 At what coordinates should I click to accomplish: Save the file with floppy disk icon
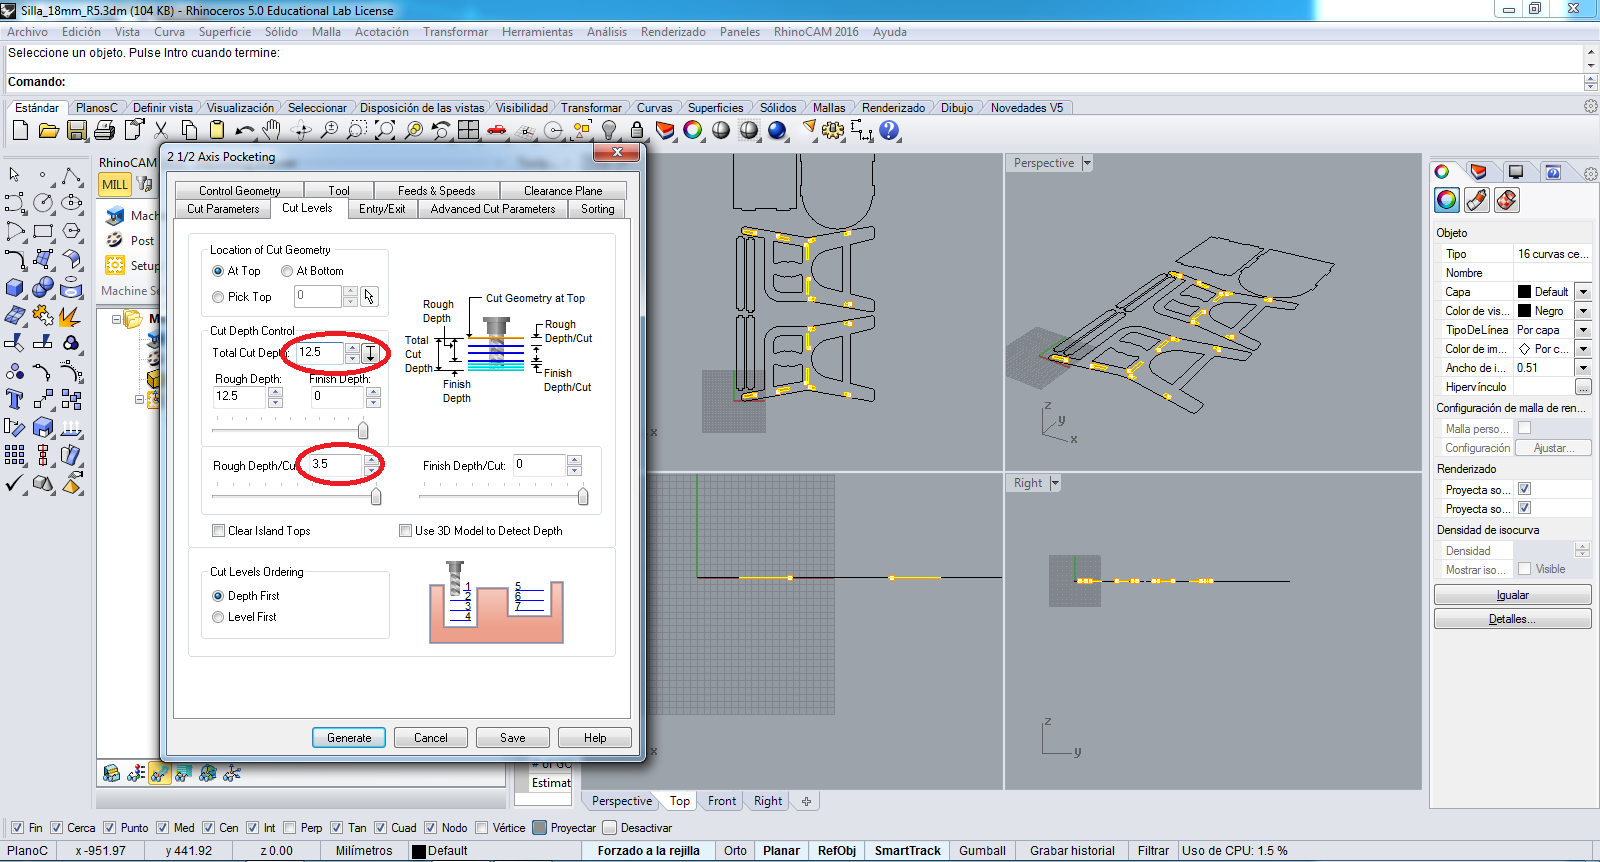click(x=76, y=130)
